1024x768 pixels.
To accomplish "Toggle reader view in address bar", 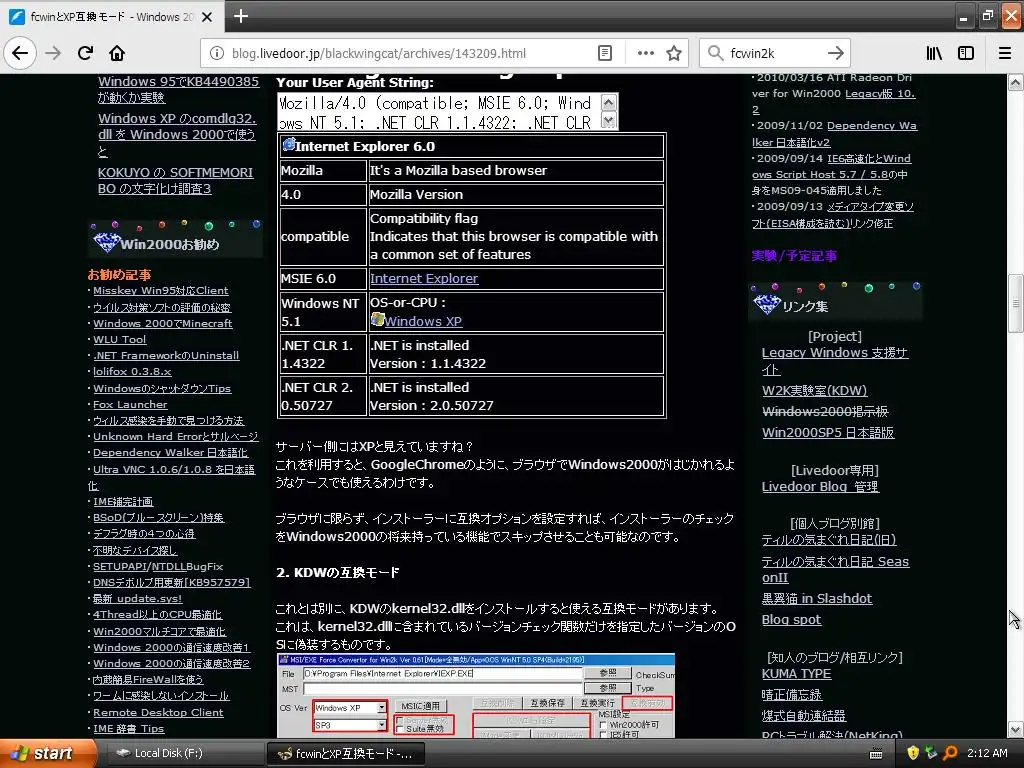I will (x=605, y=53).
